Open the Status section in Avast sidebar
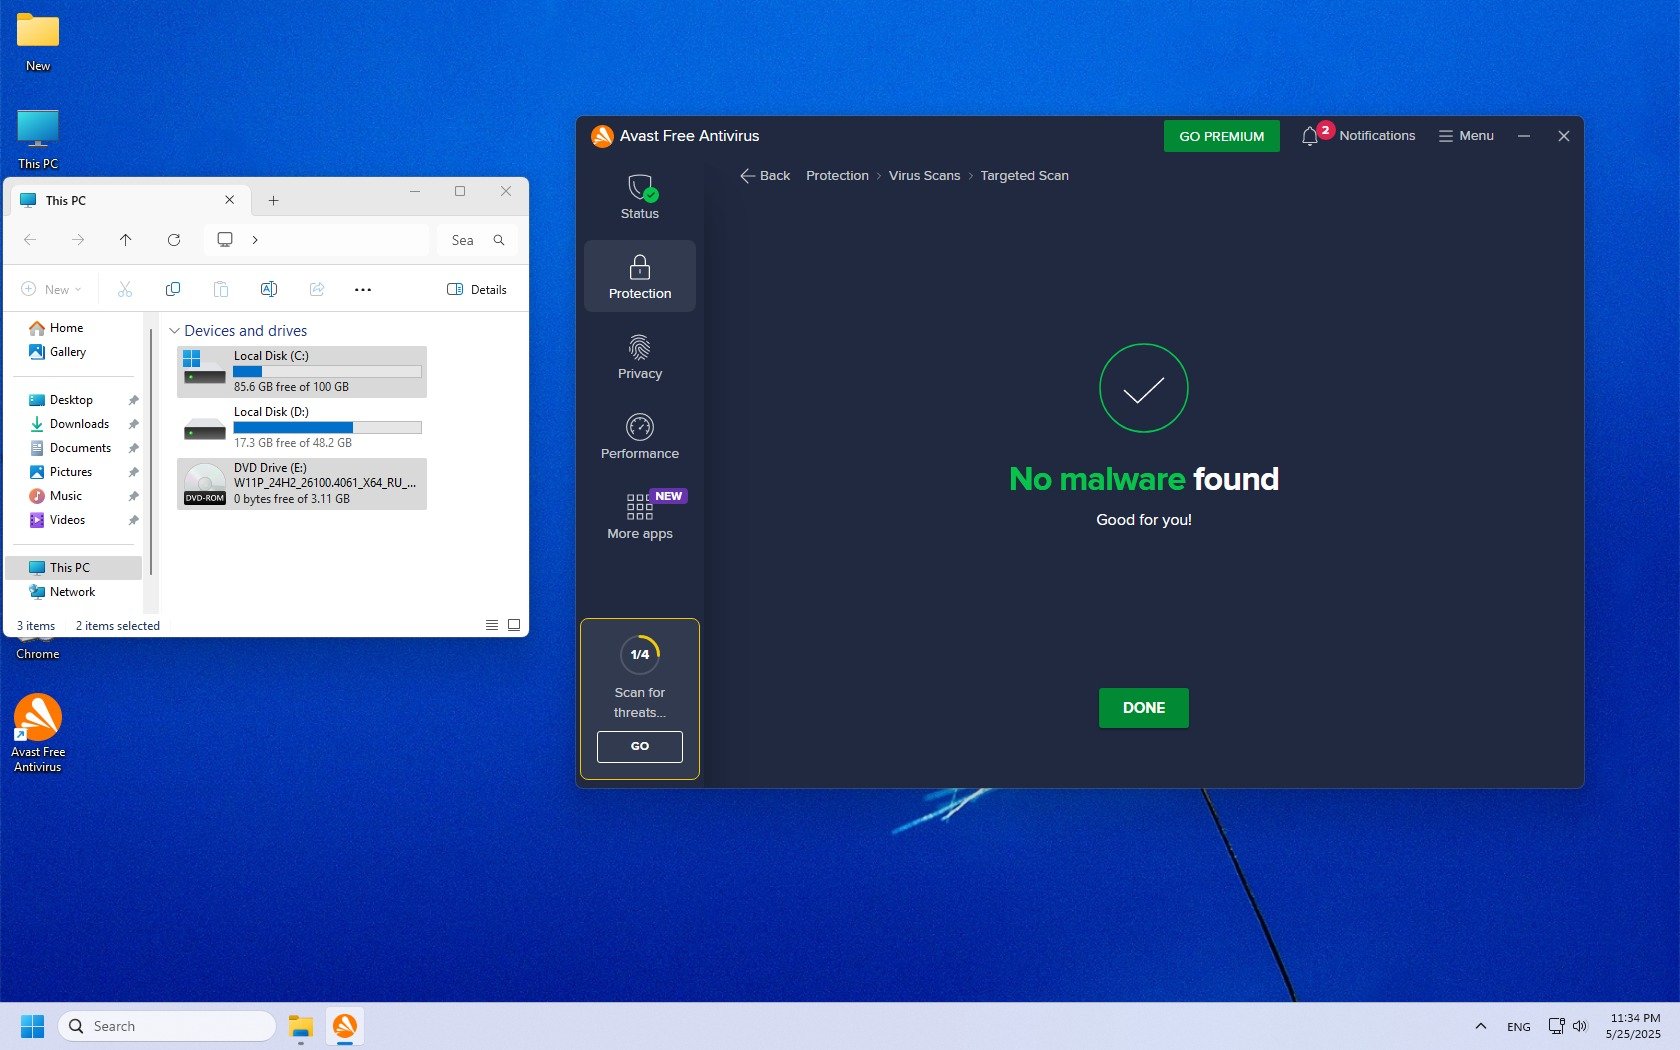The width and height of the screenshot is (1680, 1050). (x=640, y=196)
